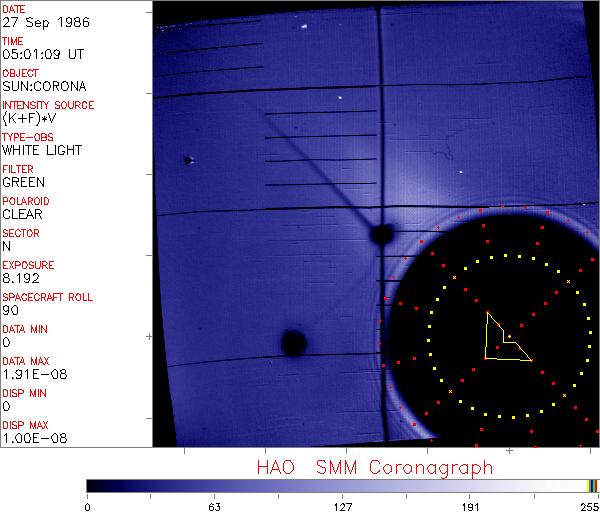Select the spacecraft roll value 90
The height and width of the screenshot is (512, 600).
point(10,311)
